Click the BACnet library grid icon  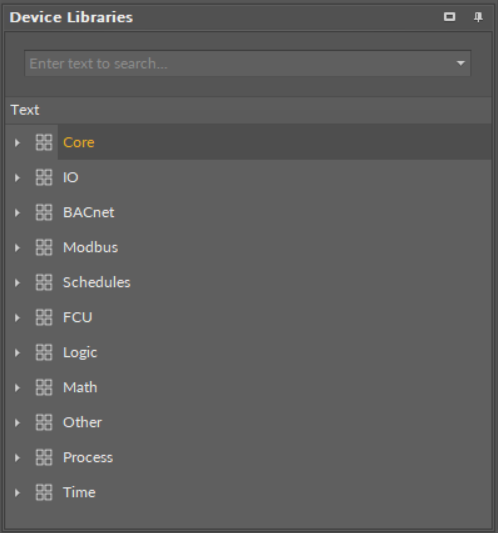tap(44, 212)
